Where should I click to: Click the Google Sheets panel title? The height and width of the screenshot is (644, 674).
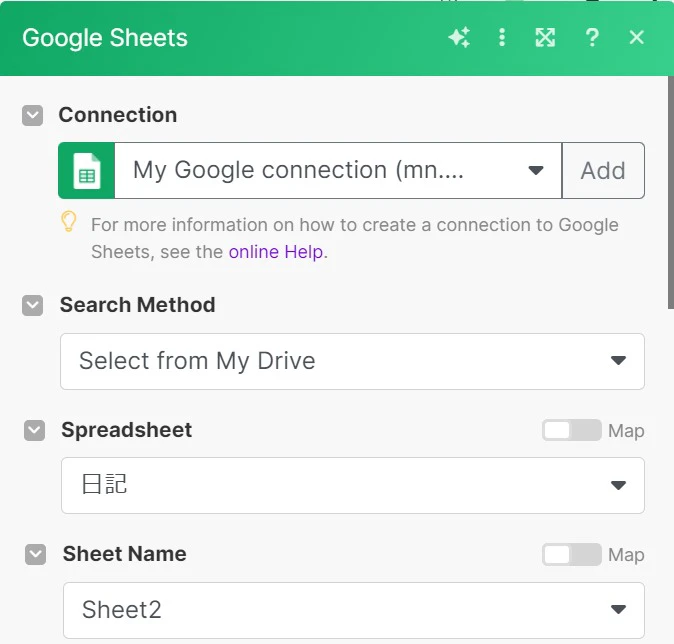point(105,38)
